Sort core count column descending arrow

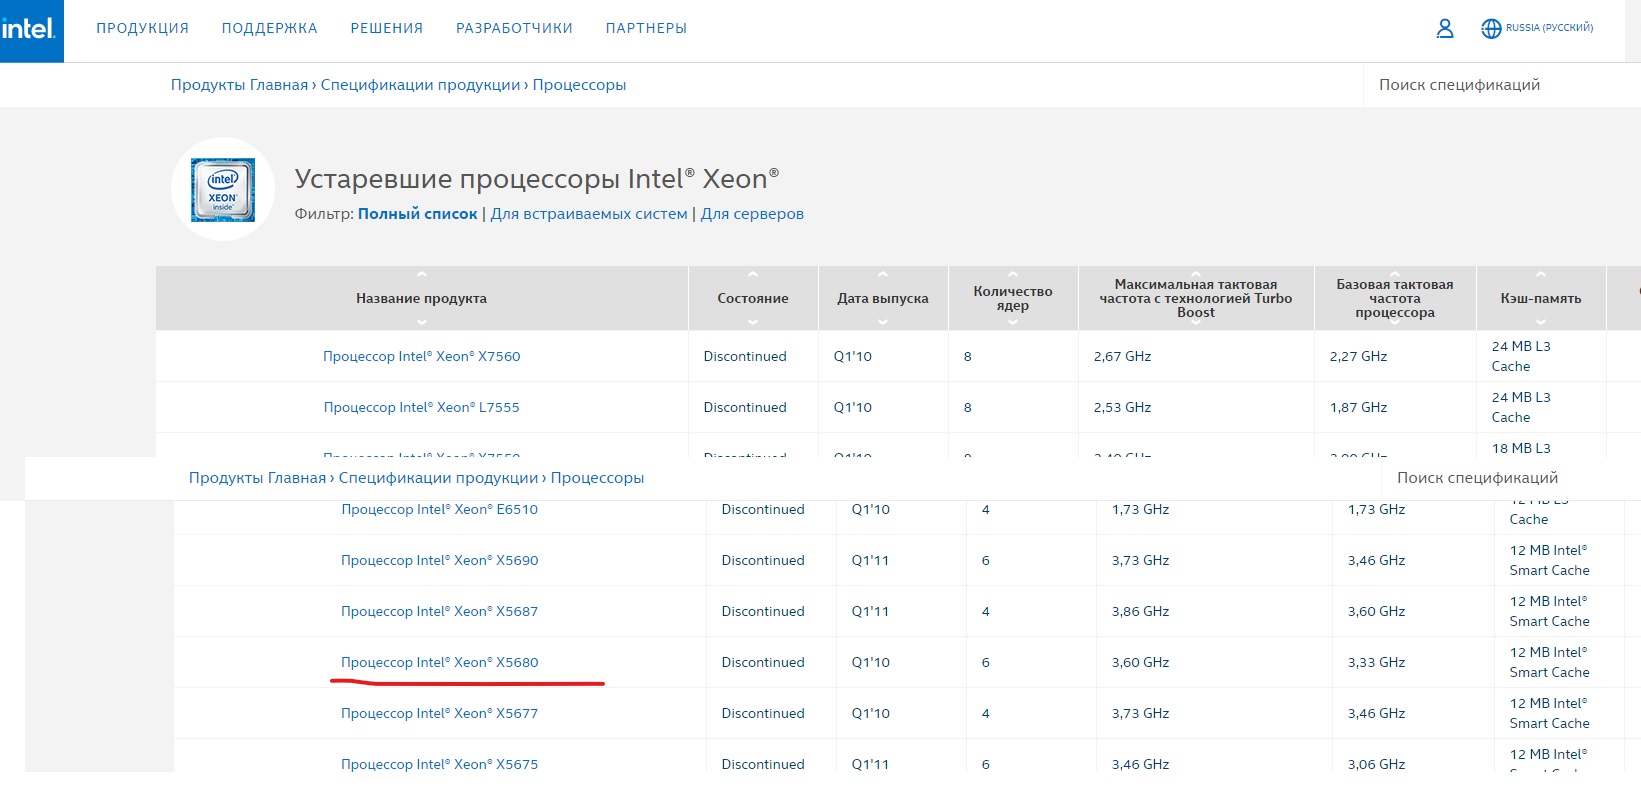pyautogui.click(x=1012, y=322)
